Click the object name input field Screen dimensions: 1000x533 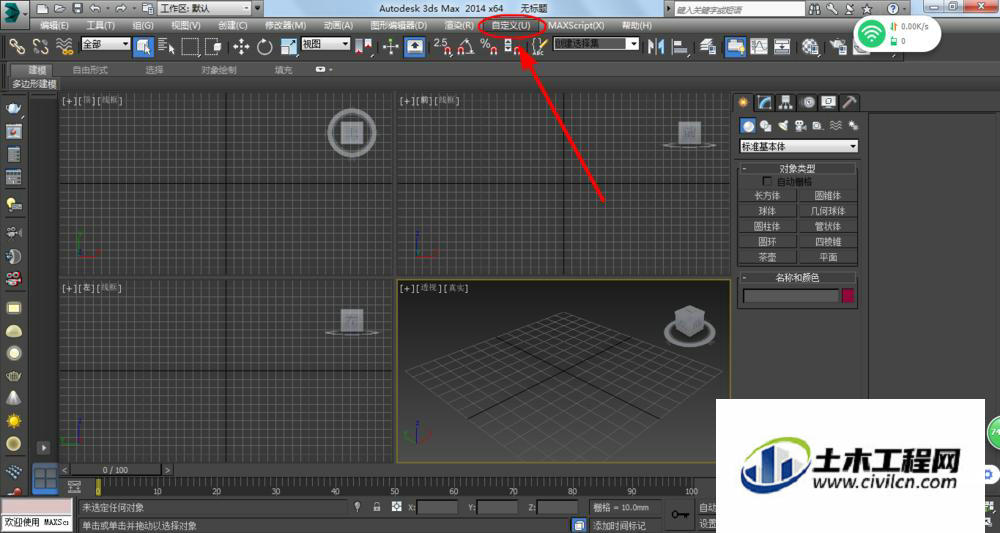(791, 296)
